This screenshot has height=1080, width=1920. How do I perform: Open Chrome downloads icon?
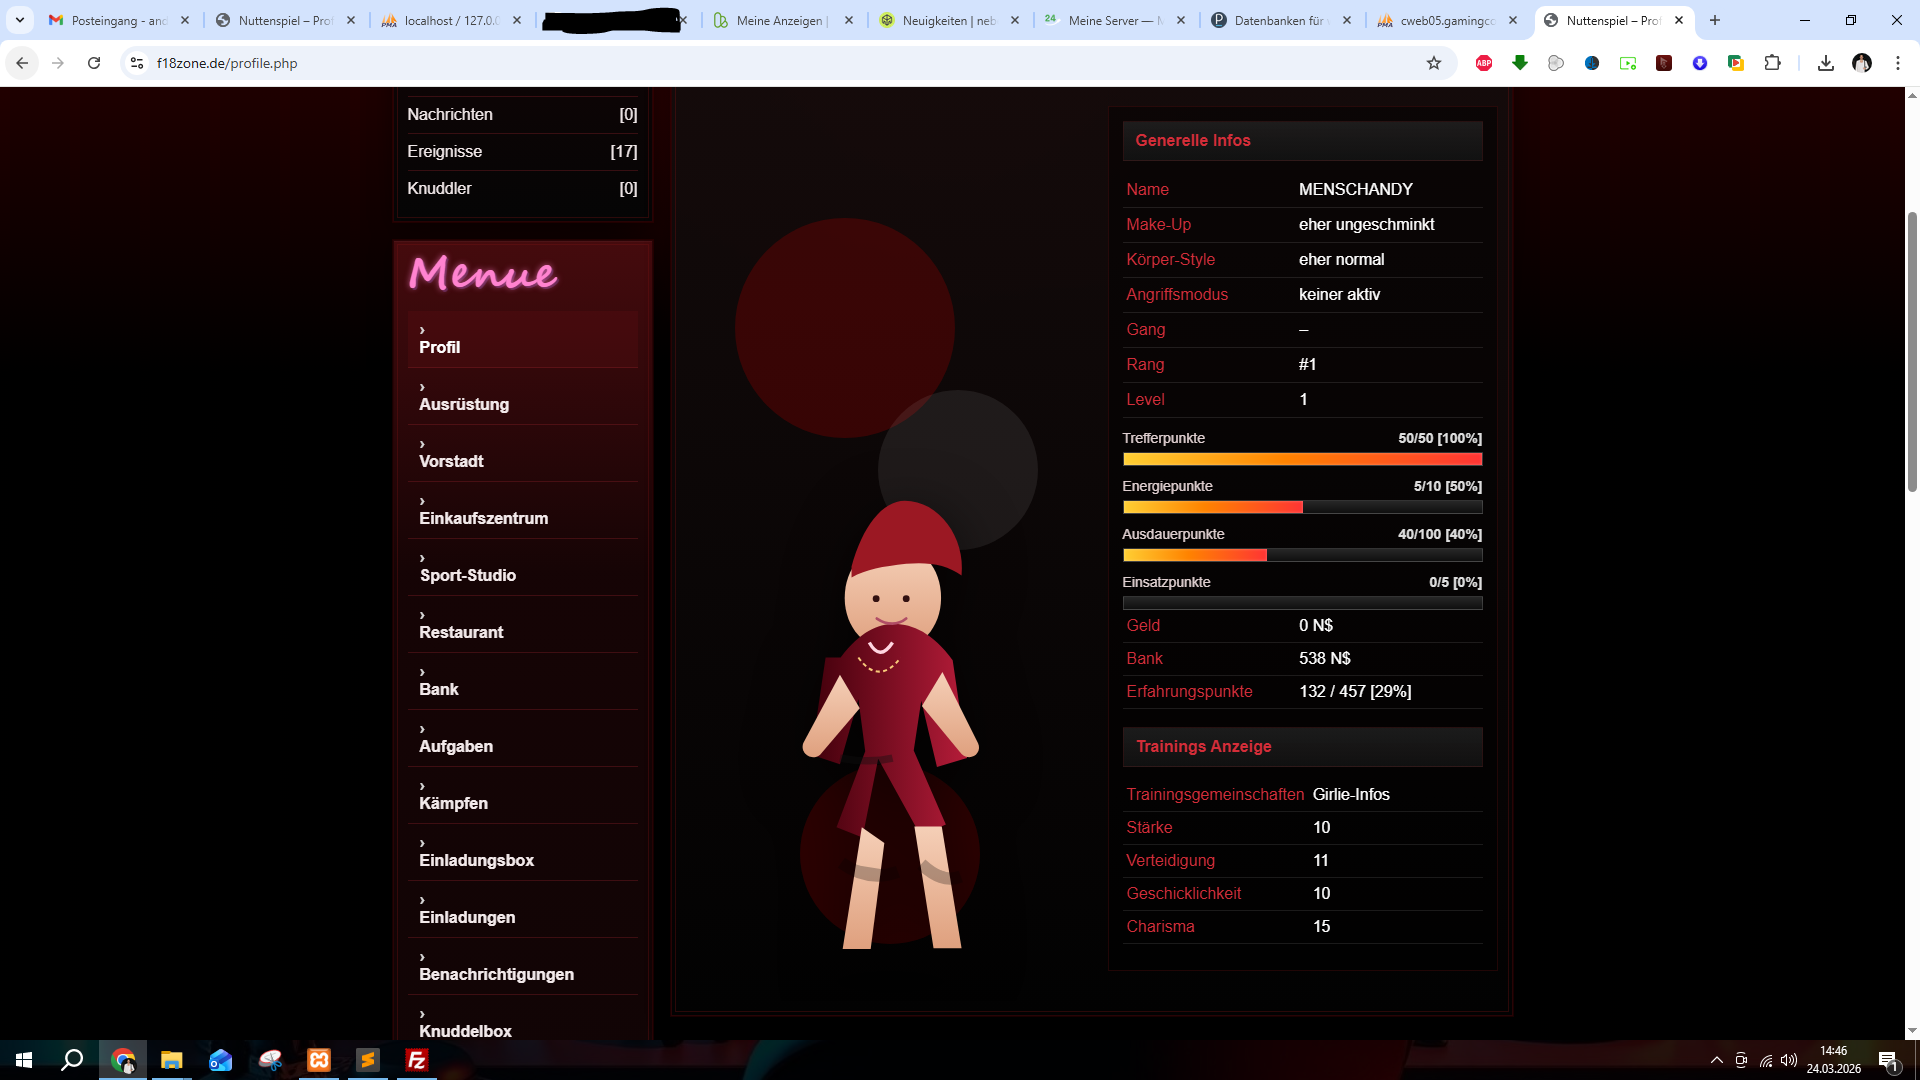click(x=1826, y=63)
